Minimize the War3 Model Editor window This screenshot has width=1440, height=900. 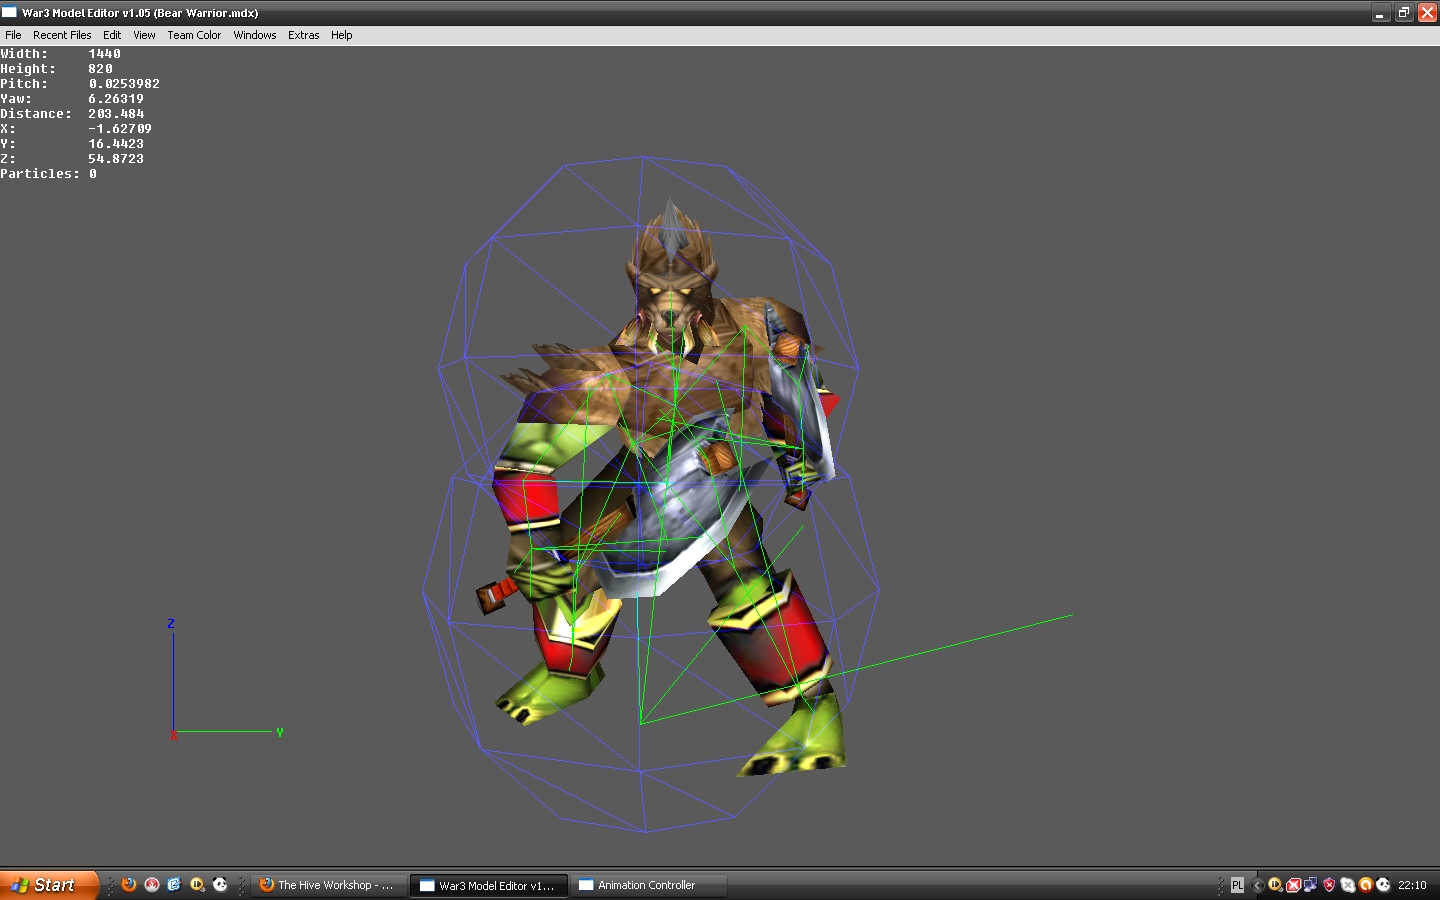click(x=1380, y=13)
